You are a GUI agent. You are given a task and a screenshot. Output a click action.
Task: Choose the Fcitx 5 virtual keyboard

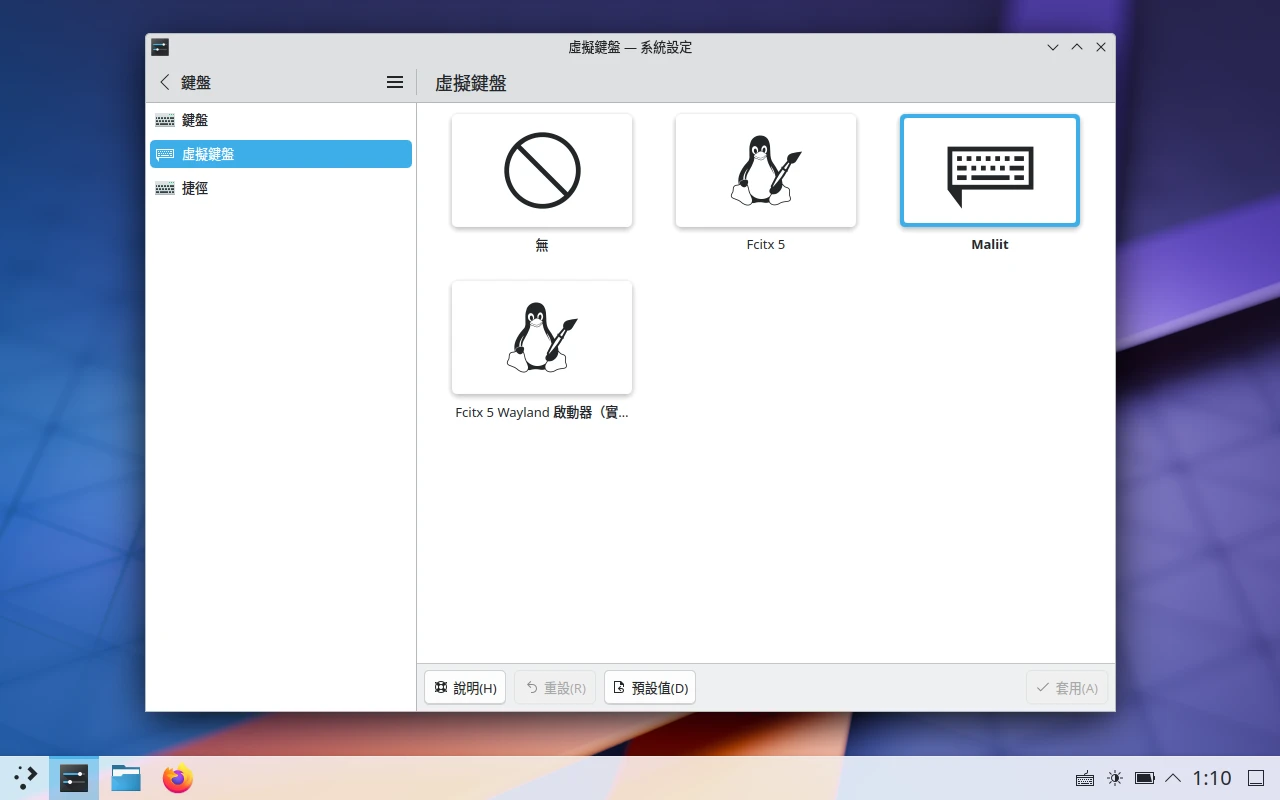[765, 171]
